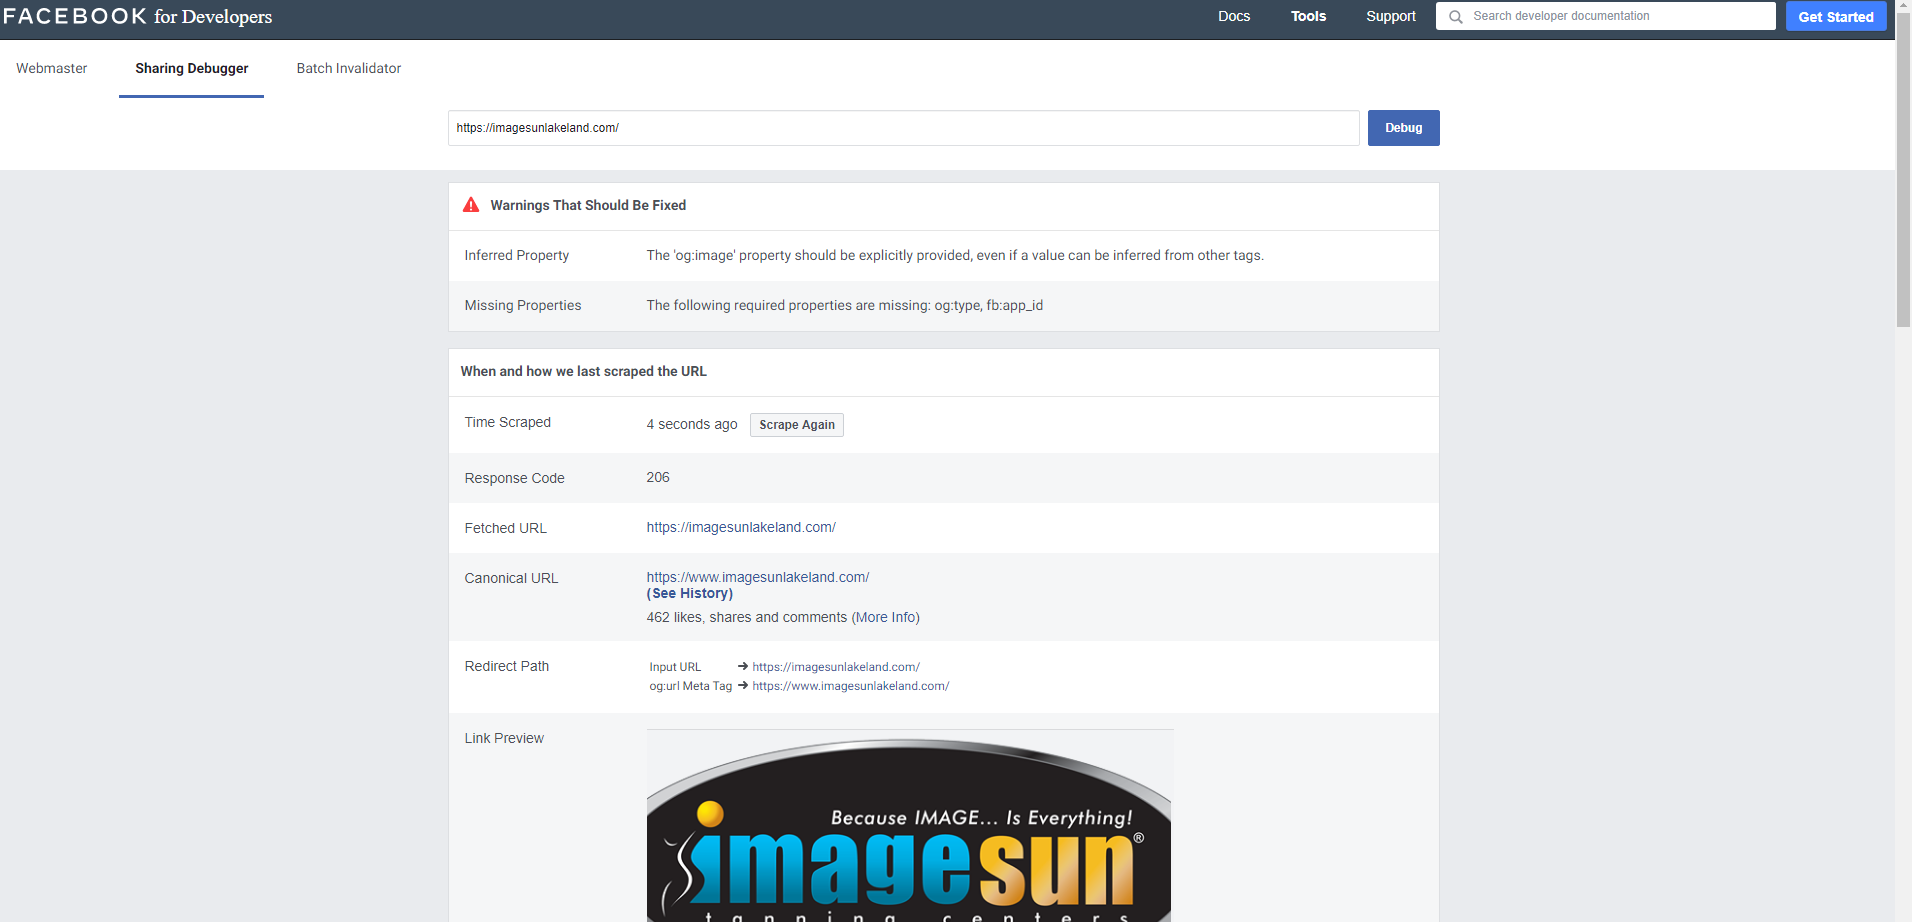Click the URL input field to debug
Image resolution: width=1912 pixels, height=922 pixels.
[x=903, y=128]
